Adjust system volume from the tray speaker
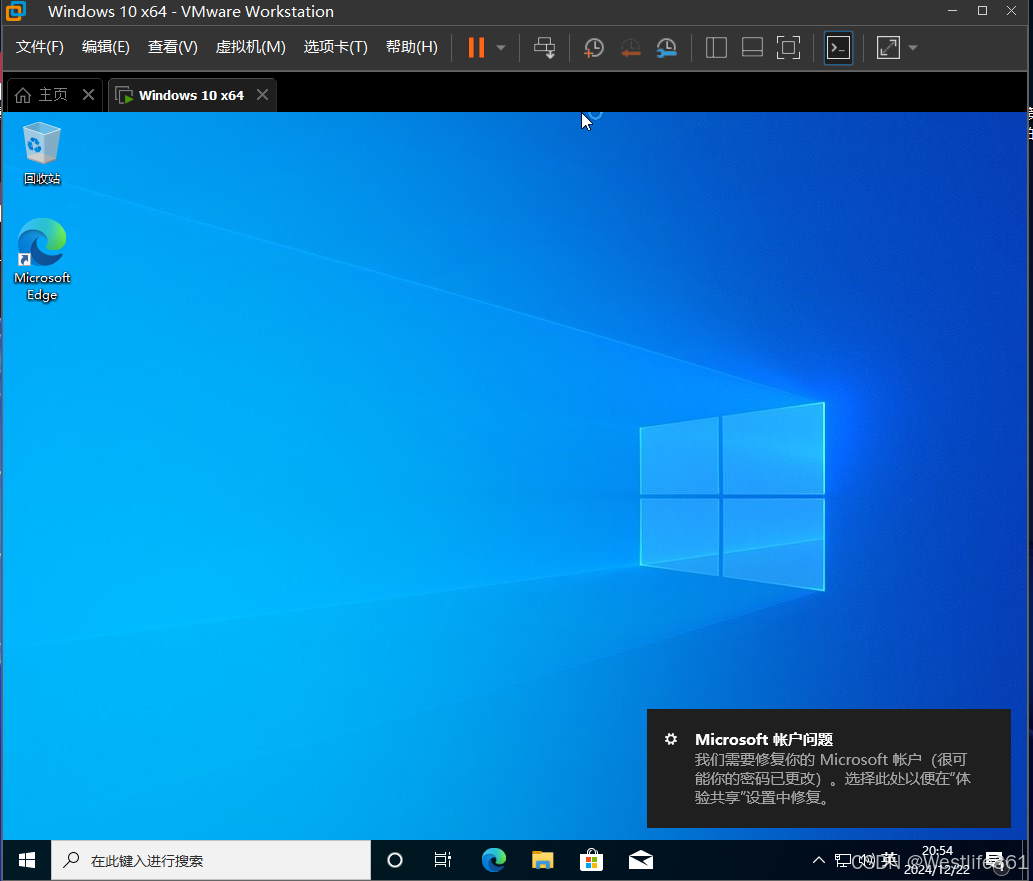1033x881 pixels. pos(868,860)
